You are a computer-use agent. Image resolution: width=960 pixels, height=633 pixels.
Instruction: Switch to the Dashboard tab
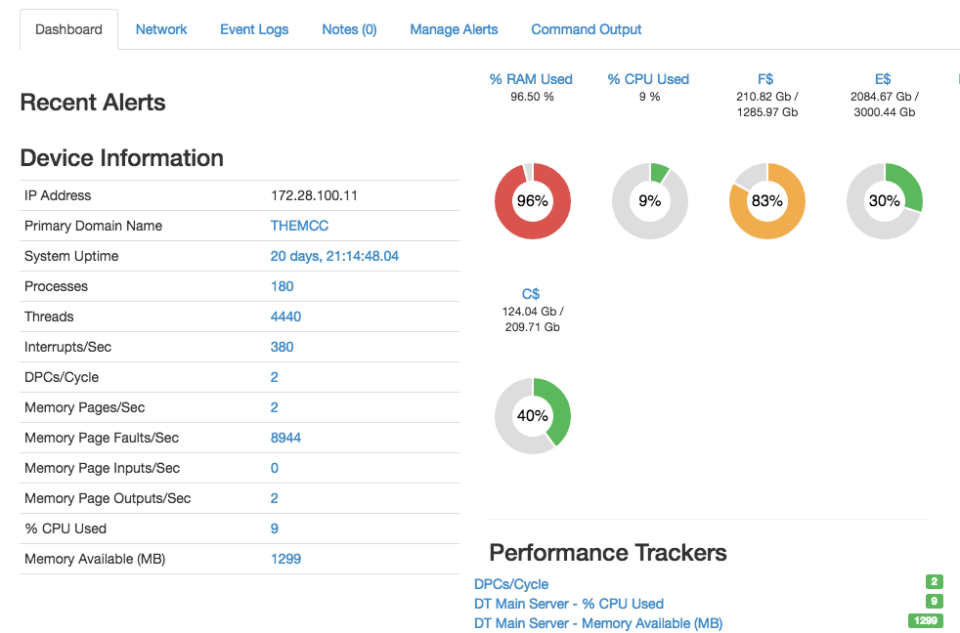69,29
